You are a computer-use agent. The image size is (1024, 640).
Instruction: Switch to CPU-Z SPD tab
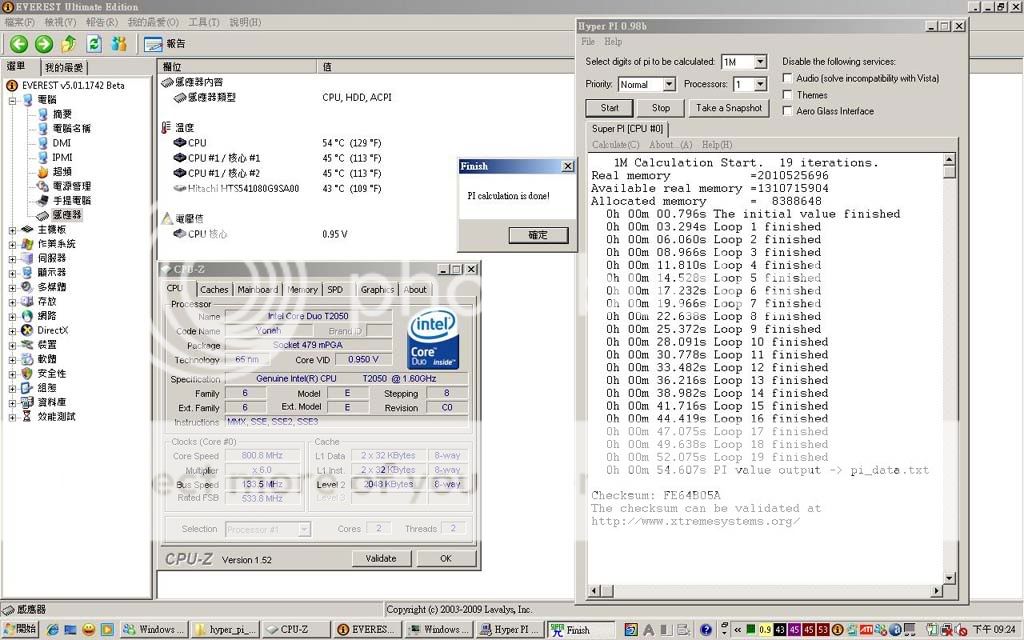click(335, 289)
